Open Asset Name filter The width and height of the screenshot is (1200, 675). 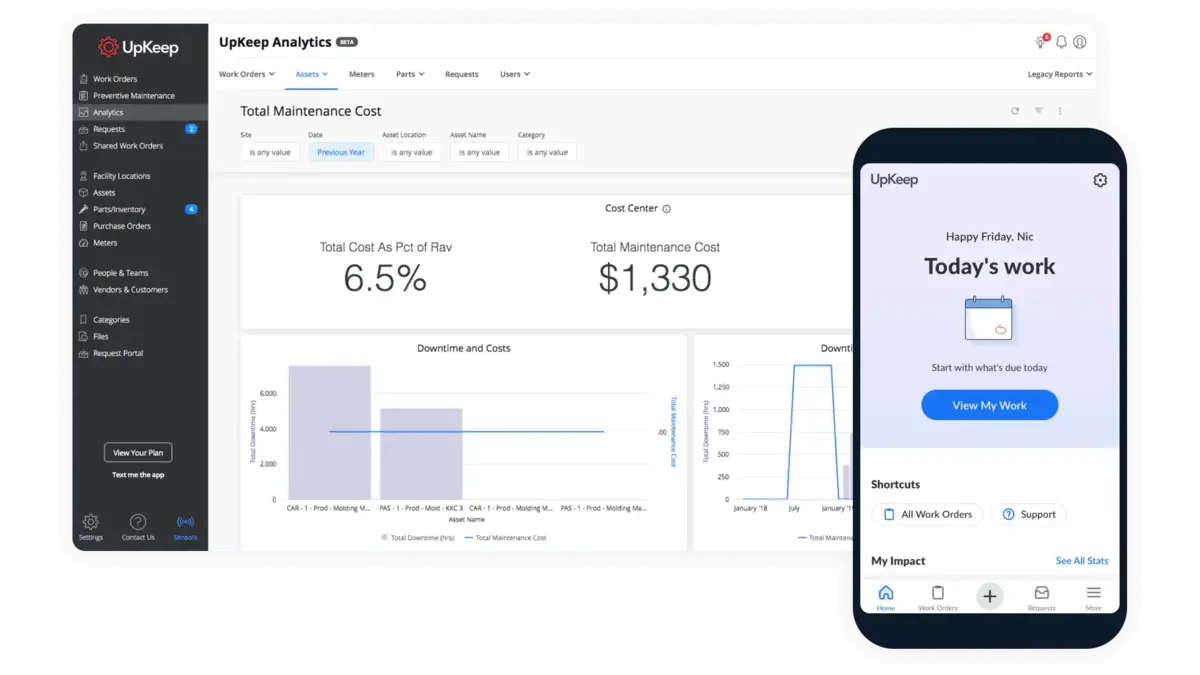point(479,152)
